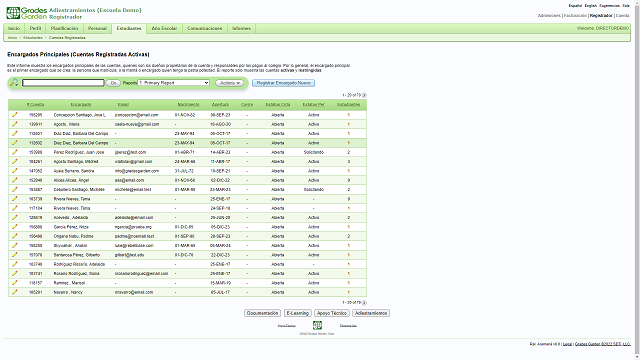The width and height of the screenshot is (640, 360).
Task: Open the Reports dropdown showing Primary Report
Action: coord(174,83)
